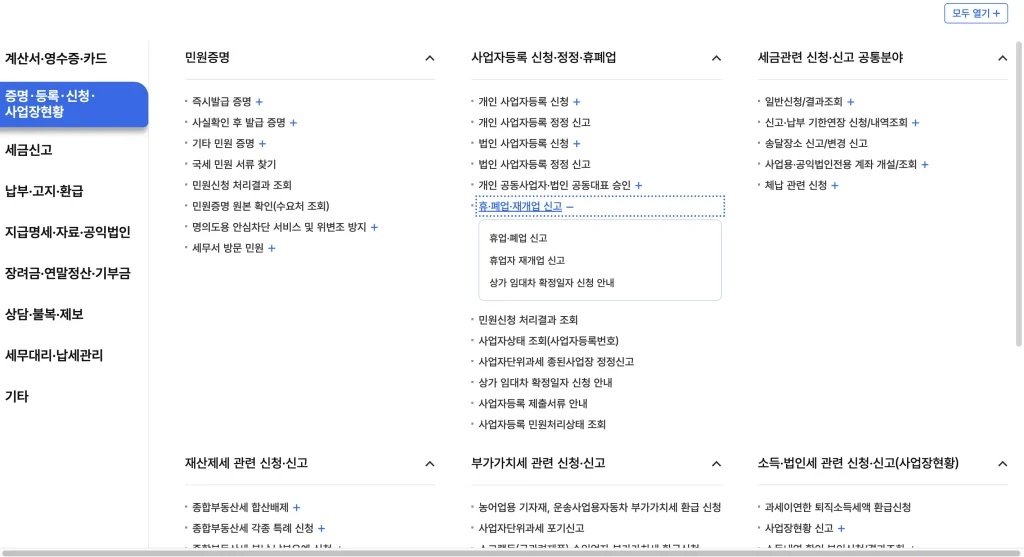
Task: Click the 휴·폐업·재개업 신고 link
Action: click(x=520, y=206)
